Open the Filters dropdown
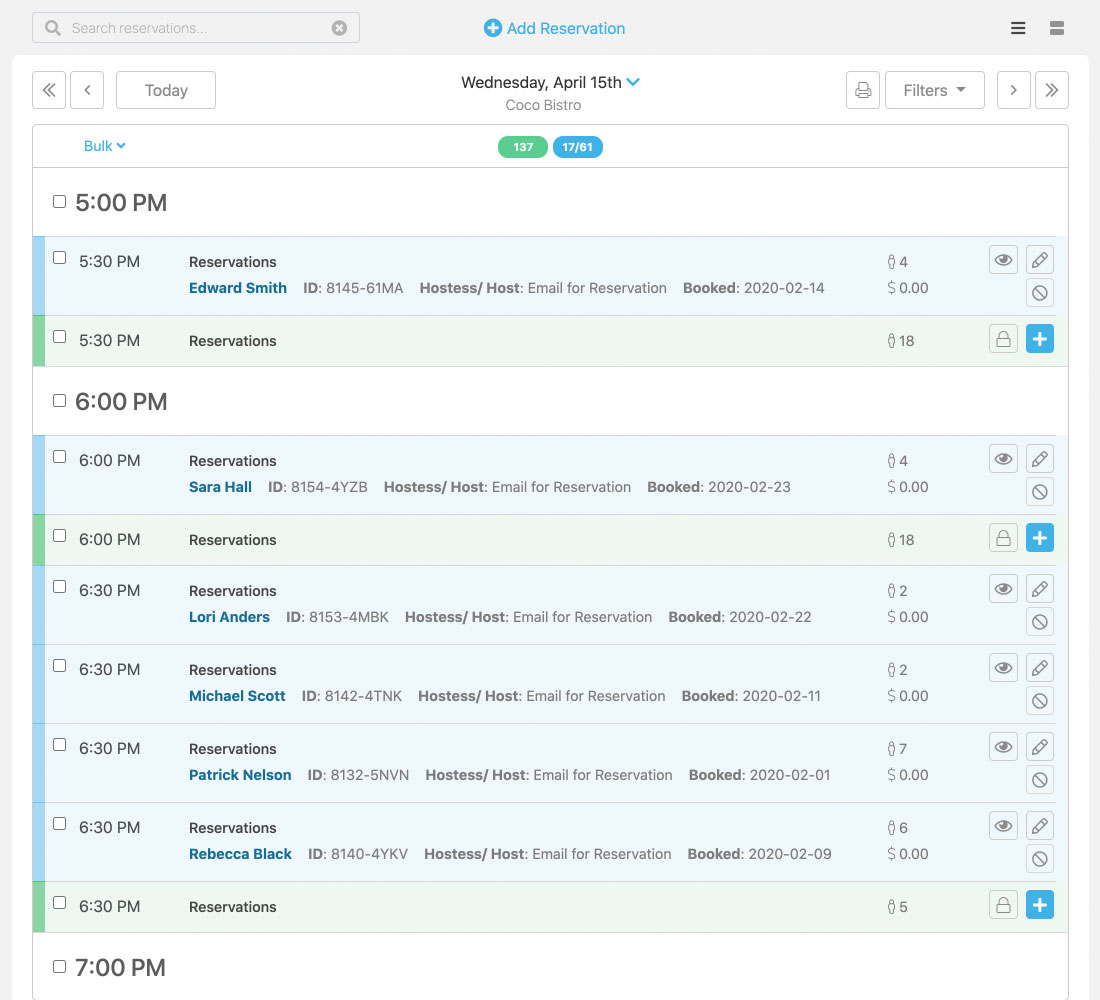The image size is (1100, 1000). [x=934, y=90]
